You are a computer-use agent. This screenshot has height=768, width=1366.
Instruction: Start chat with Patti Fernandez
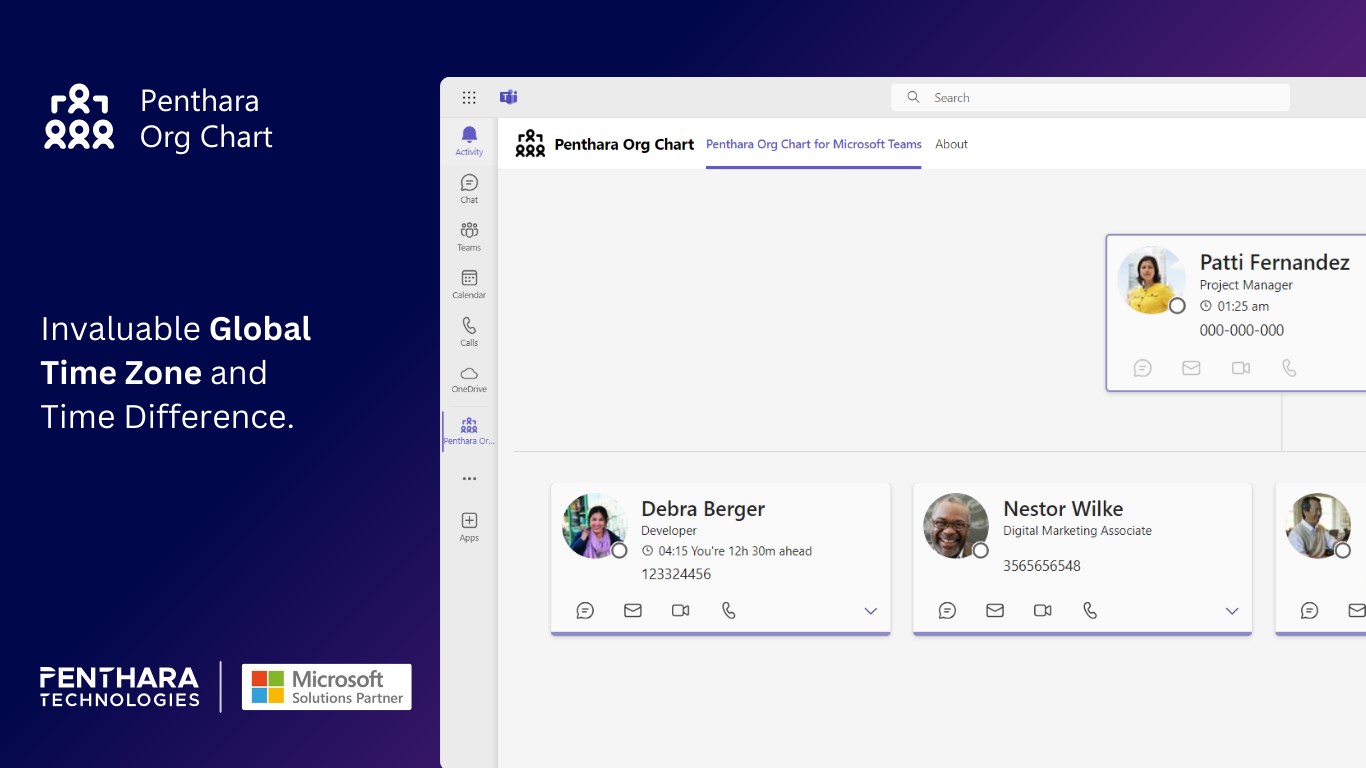[1143, 368]
